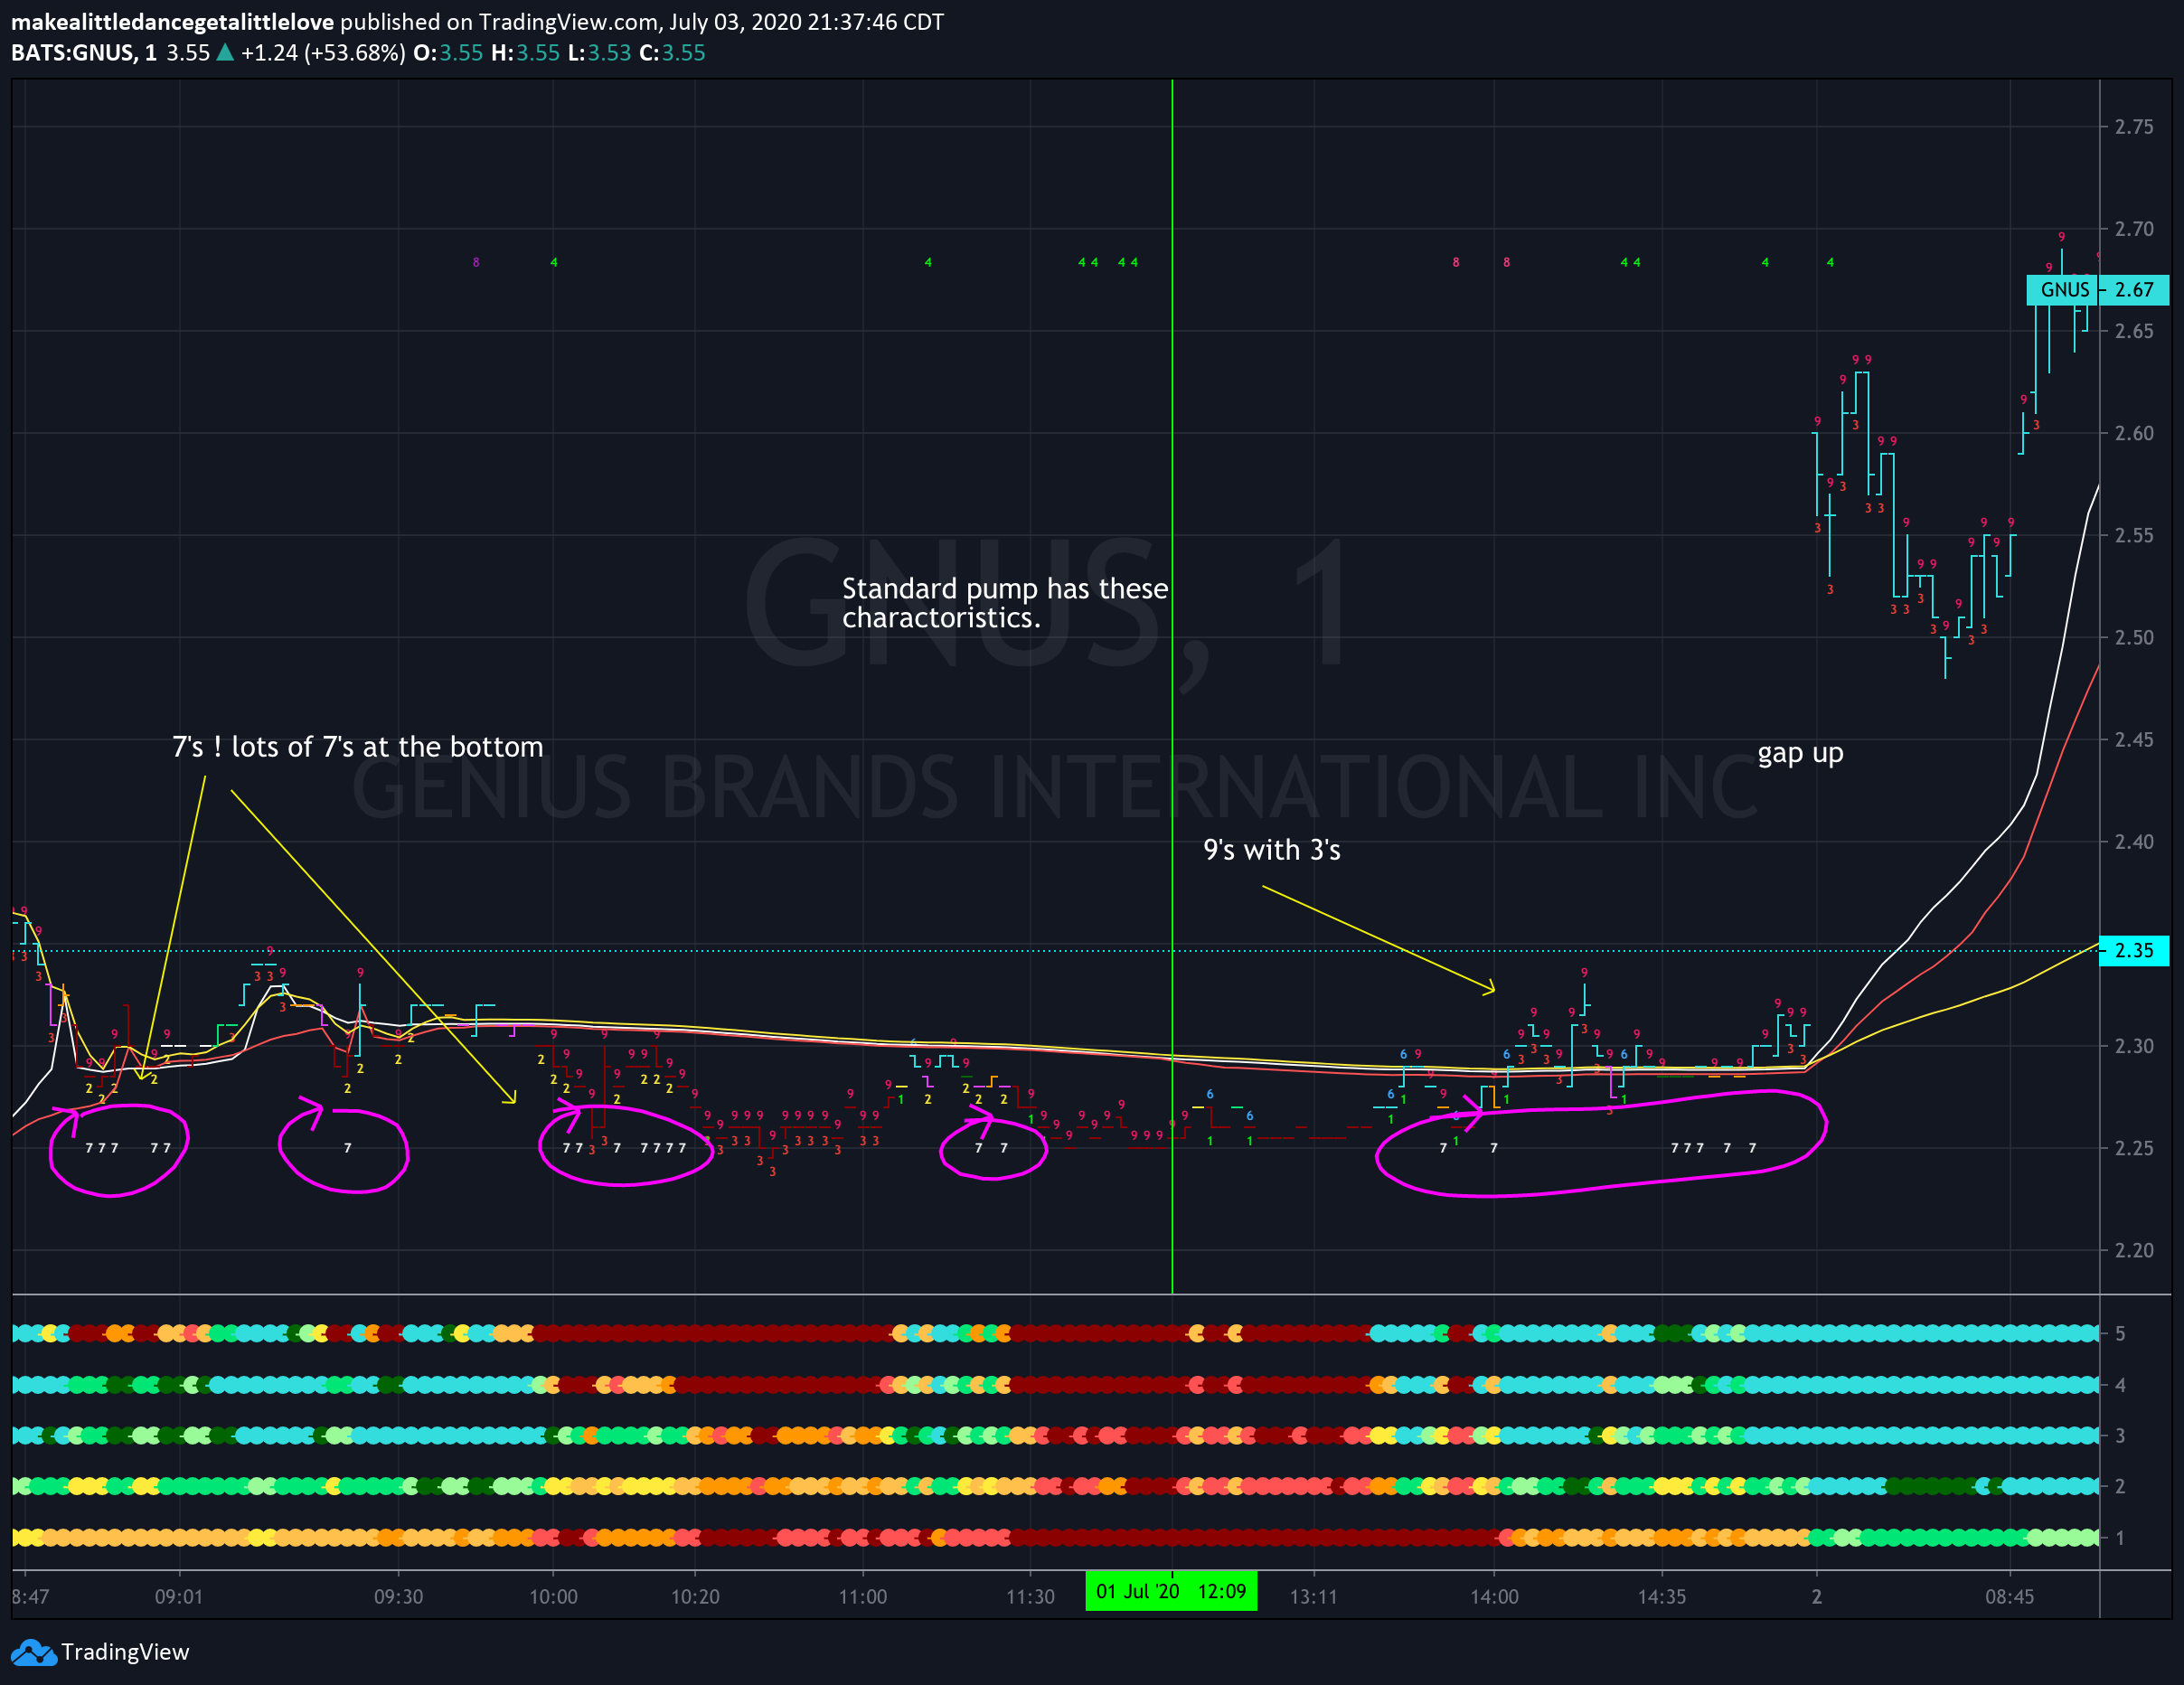Click the 2.65 price axis label
Screen dimensions: 2184x1685
pos(2134,331)
